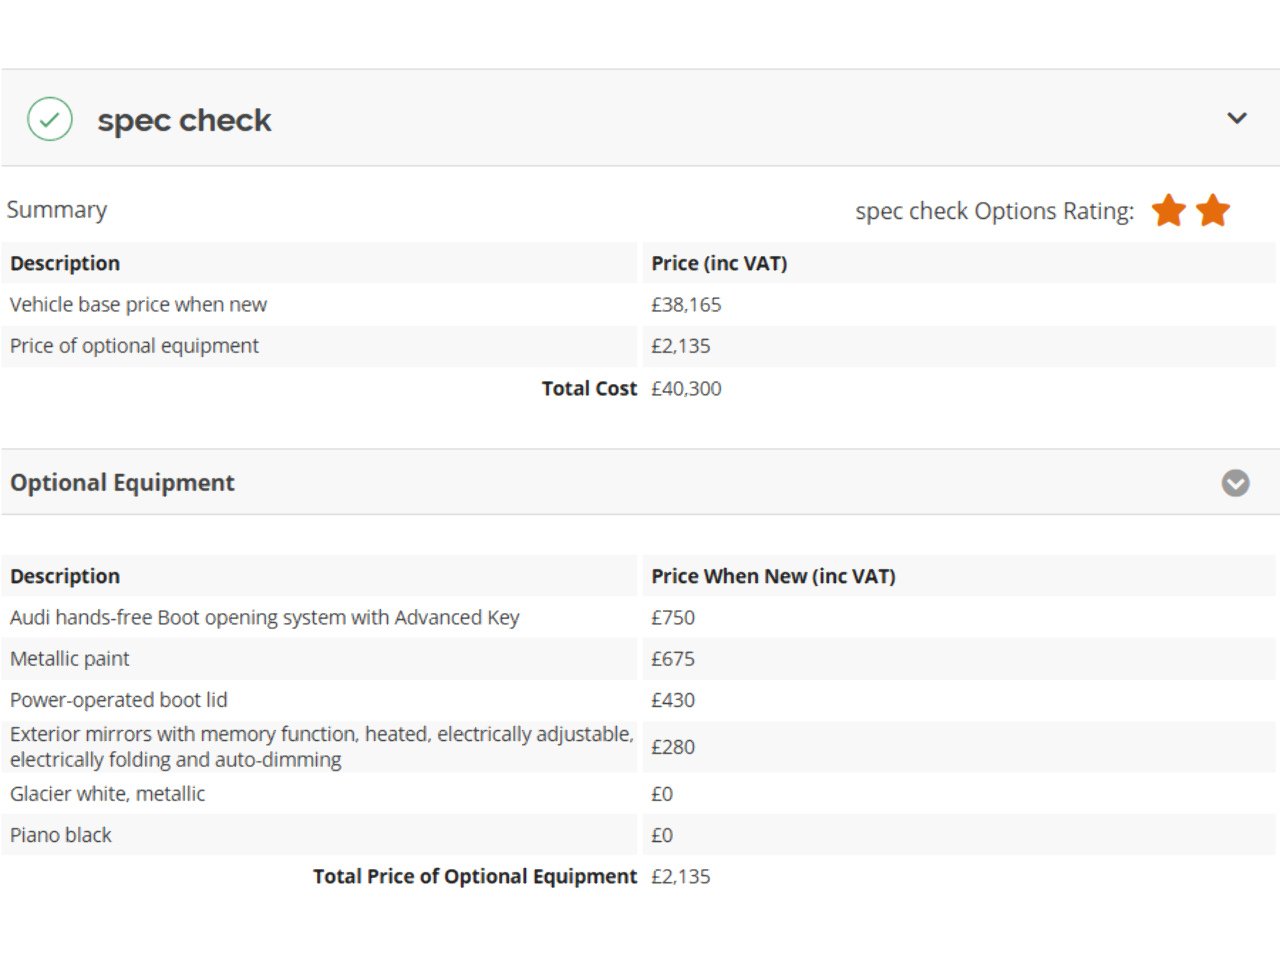This screenshot has width=1280, height=960.
Task: Click the £750 price value
Action: click(x=673, y=618)
